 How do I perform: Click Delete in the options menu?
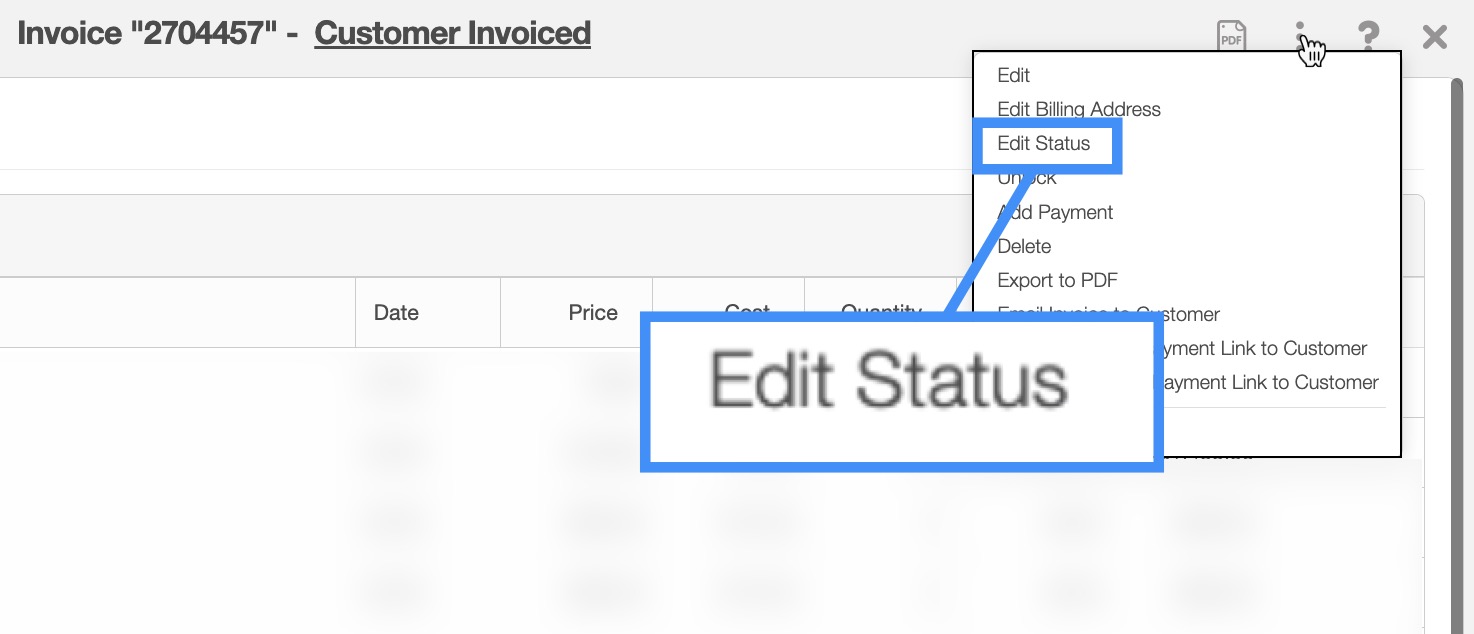[x=1024, y=246]
